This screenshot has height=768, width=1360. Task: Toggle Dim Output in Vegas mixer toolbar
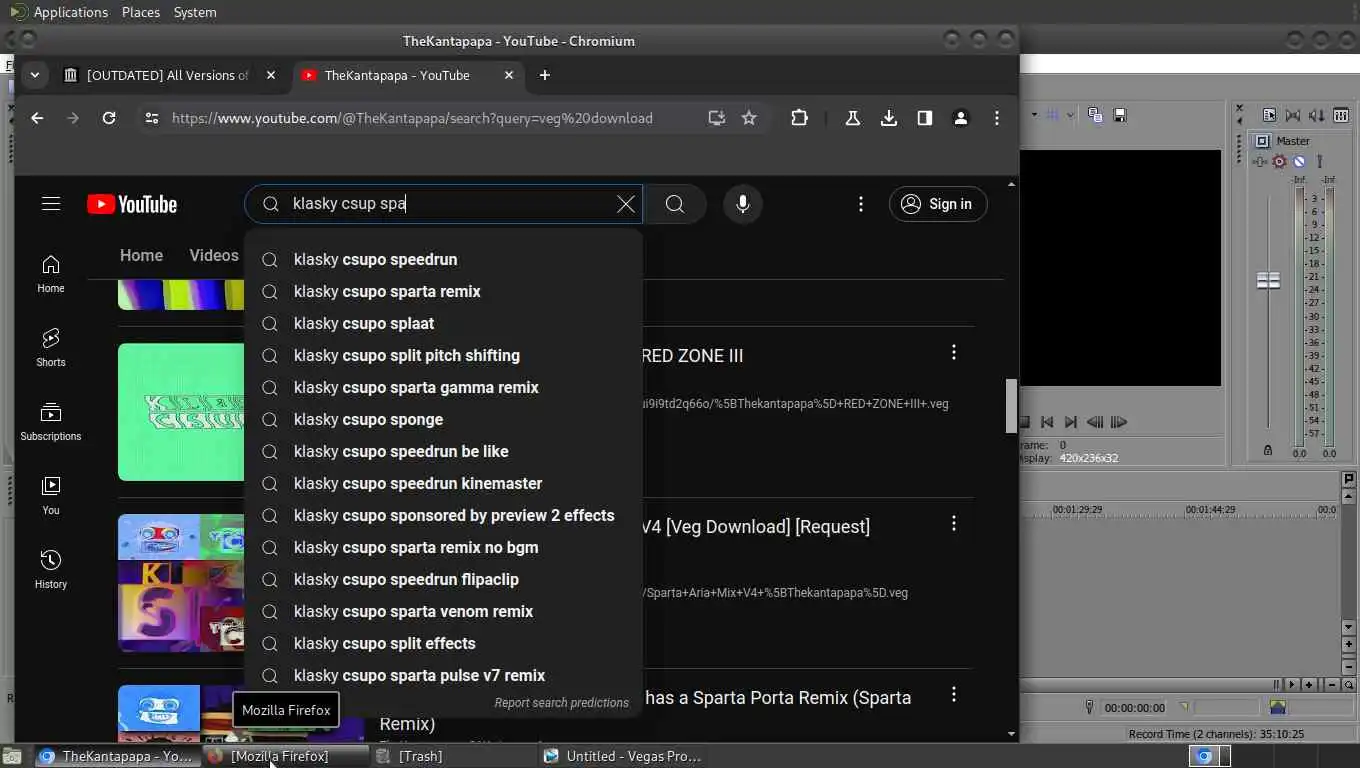(x=1317, y=115)
